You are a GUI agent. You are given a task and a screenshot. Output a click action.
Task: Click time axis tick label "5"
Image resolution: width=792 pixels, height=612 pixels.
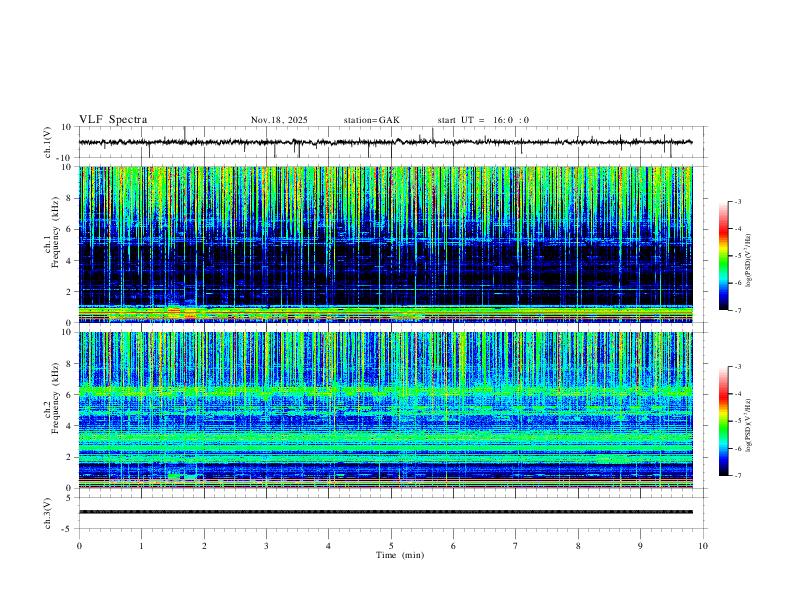(x=391, y=546)
